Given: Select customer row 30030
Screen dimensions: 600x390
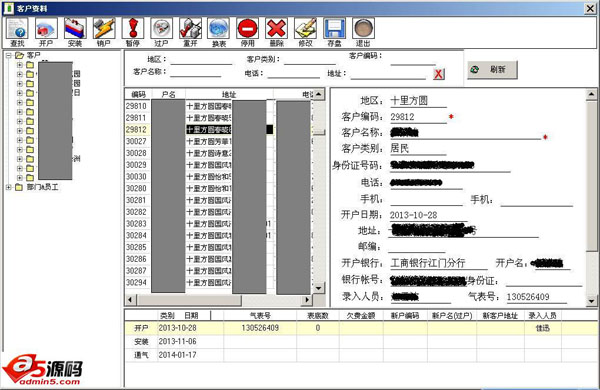Looking at the screenshot, I should click(x=218, y=177).
